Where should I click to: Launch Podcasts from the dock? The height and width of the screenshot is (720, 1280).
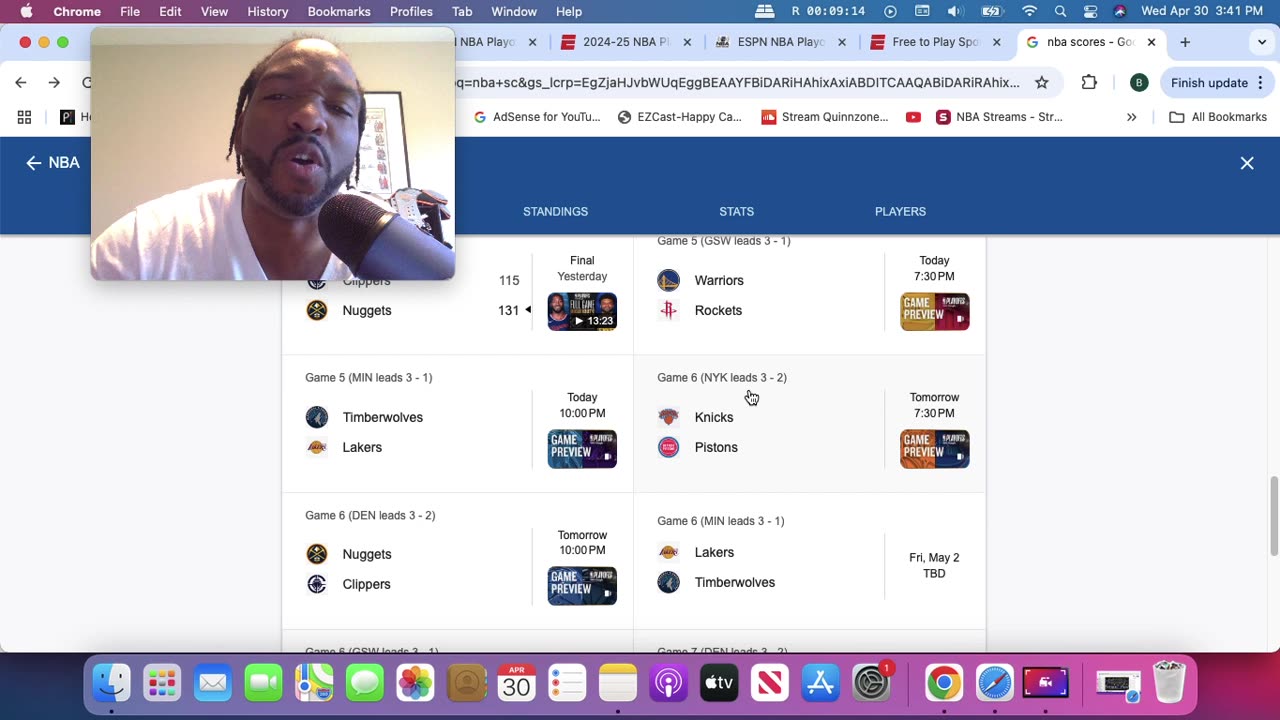coord(668,683)
